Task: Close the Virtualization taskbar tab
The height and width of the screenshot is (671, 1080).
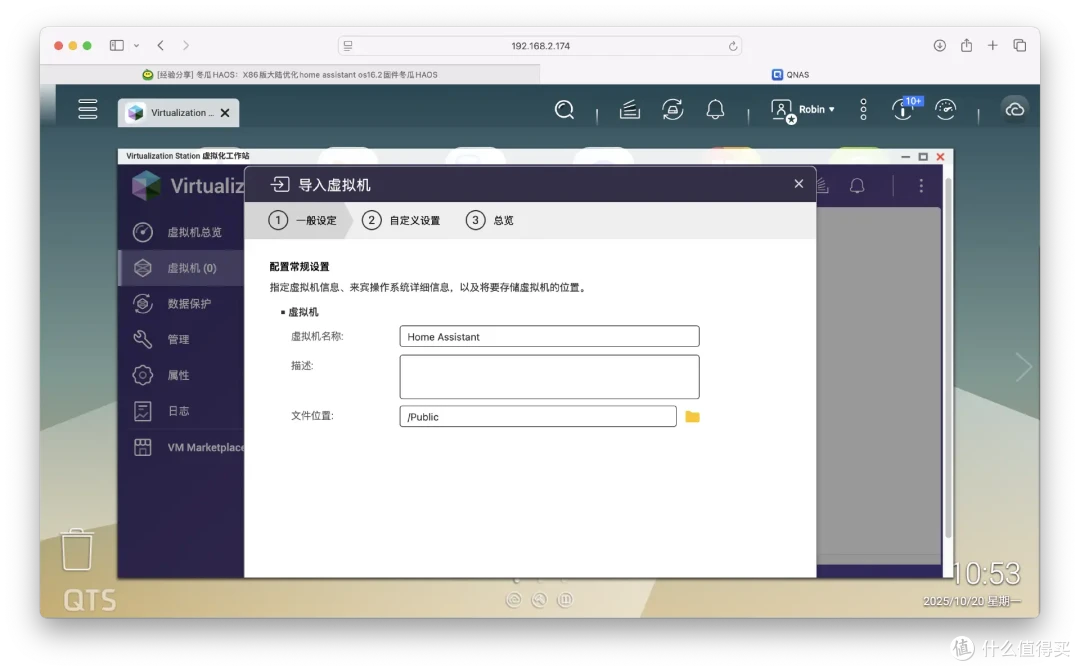Action: coord(225,113)
